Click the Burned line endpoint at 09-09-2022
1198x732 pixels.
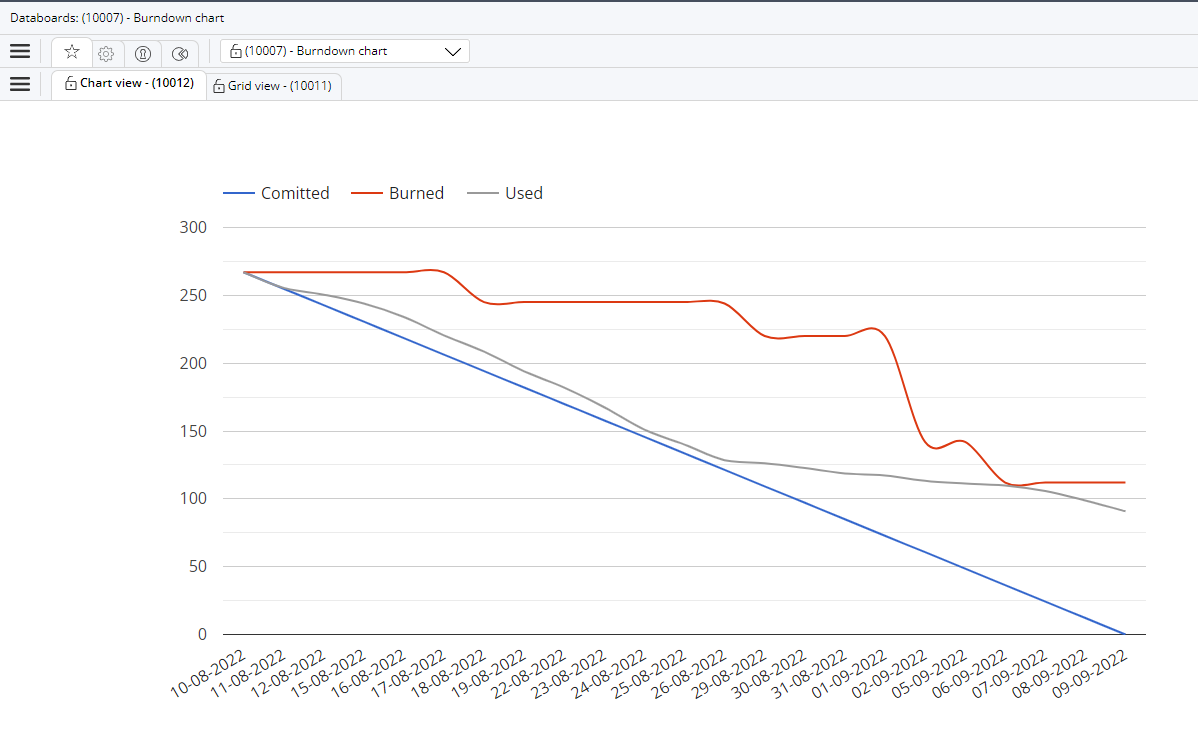click(1125, 482)
